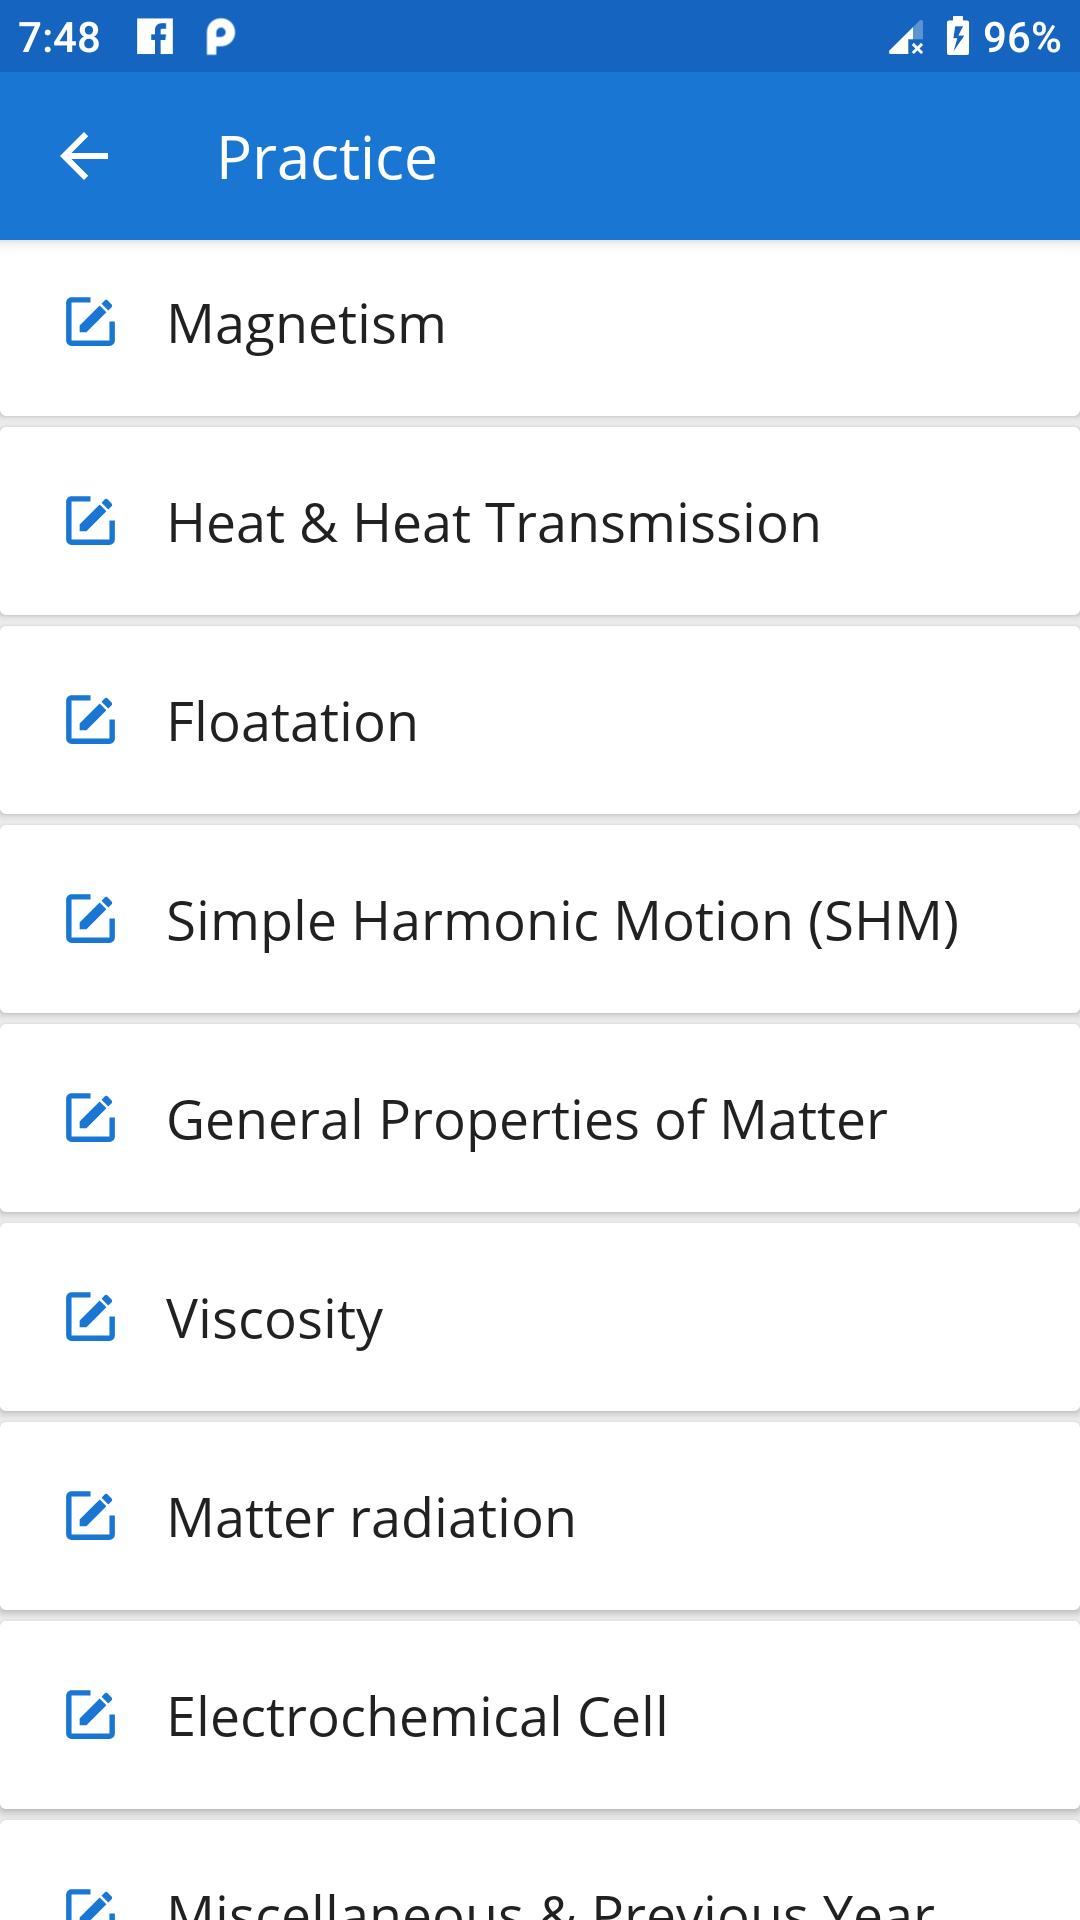Tap edit icon beside Heat & Heat Transmission
The width and height of the screenshot is (1080, 1920).
pos(91,522)
